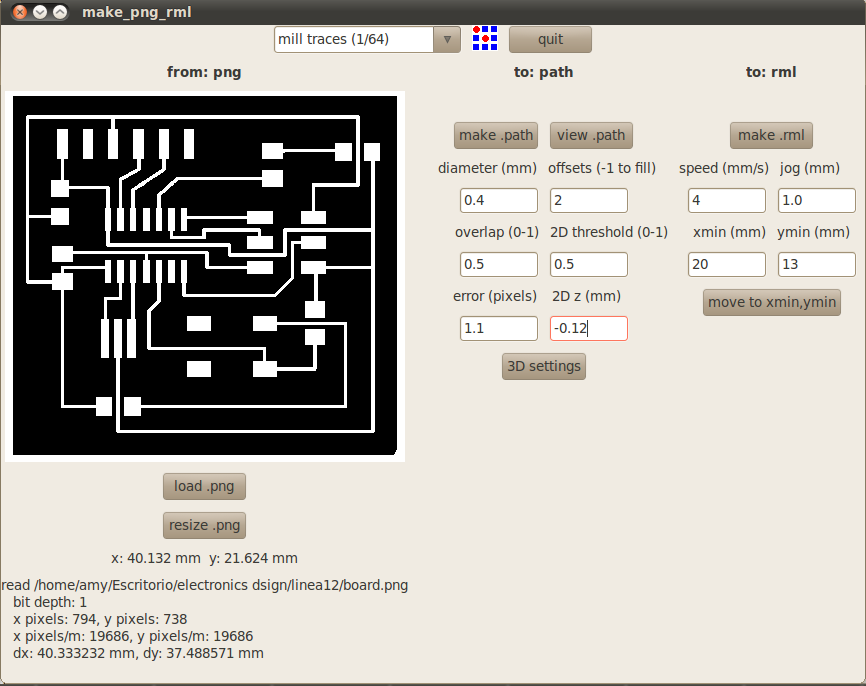Viewport: 866px width, 686px height.
Task: Click the quit button
Action: (550, 40)
